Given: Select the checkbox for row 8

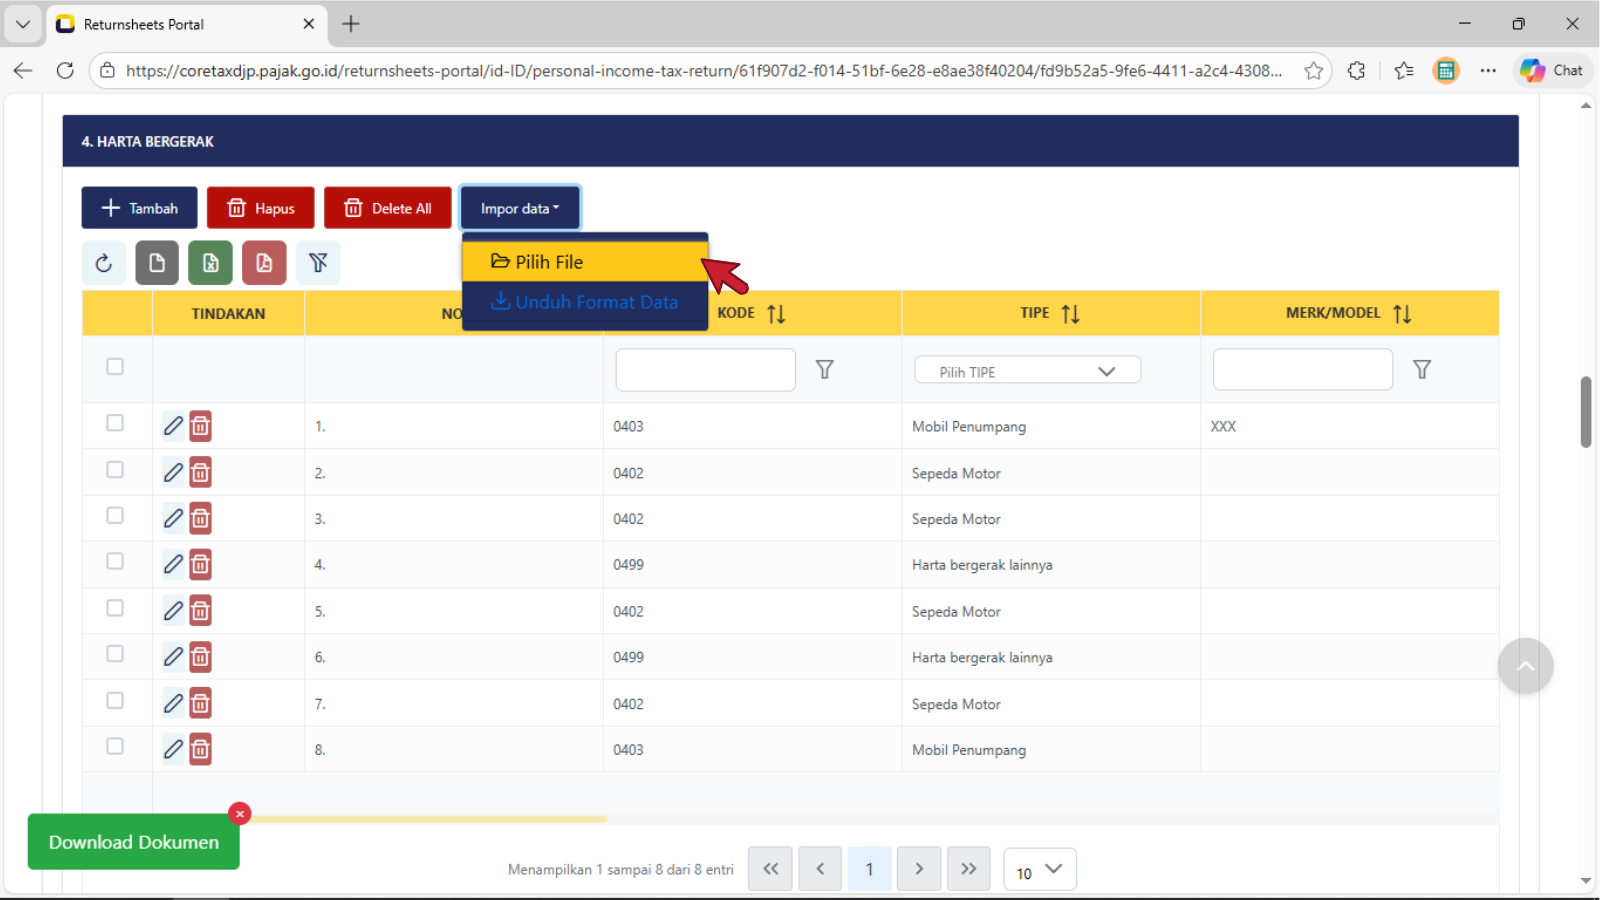Looking at the screenshot, I should pyautogui.click(x=115, y=747).
